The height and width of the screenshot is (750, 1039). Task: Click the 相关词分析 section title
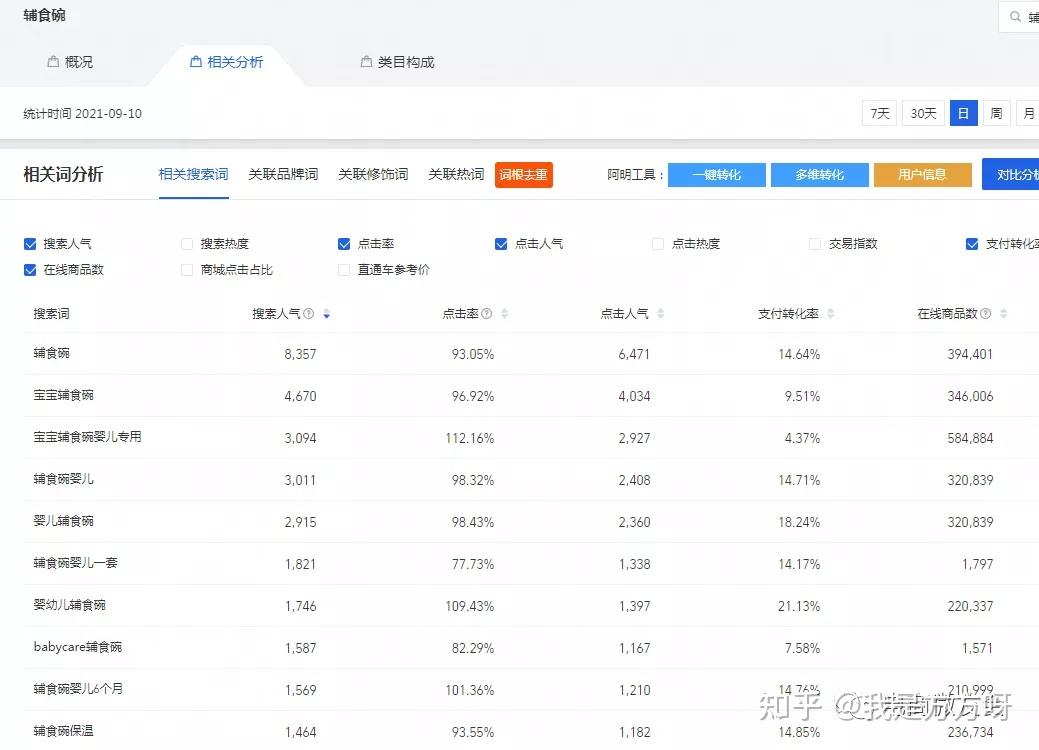(63, 174)
